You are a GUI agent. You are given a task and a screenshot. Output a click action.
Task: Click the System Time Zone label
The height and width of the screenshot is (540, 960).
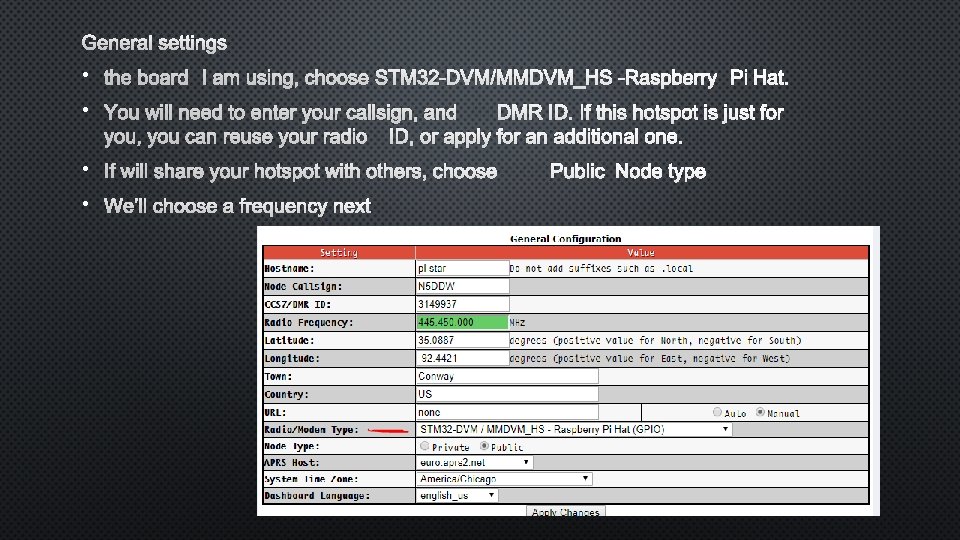311,479
